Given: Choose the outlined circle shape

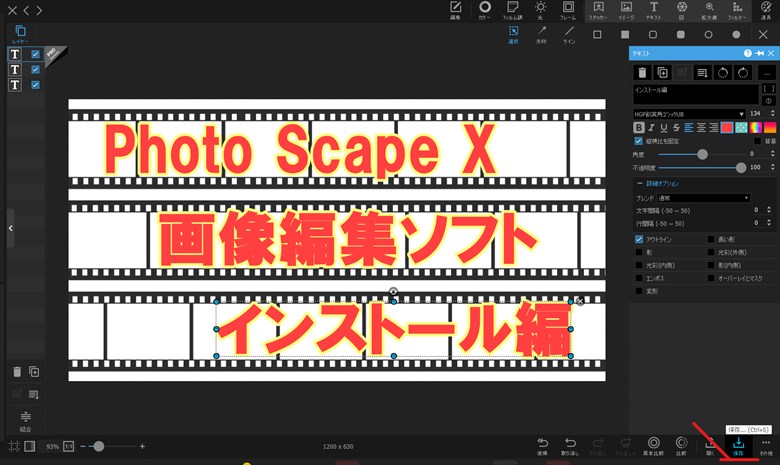Looking at the screenshot, I should 708,34.
